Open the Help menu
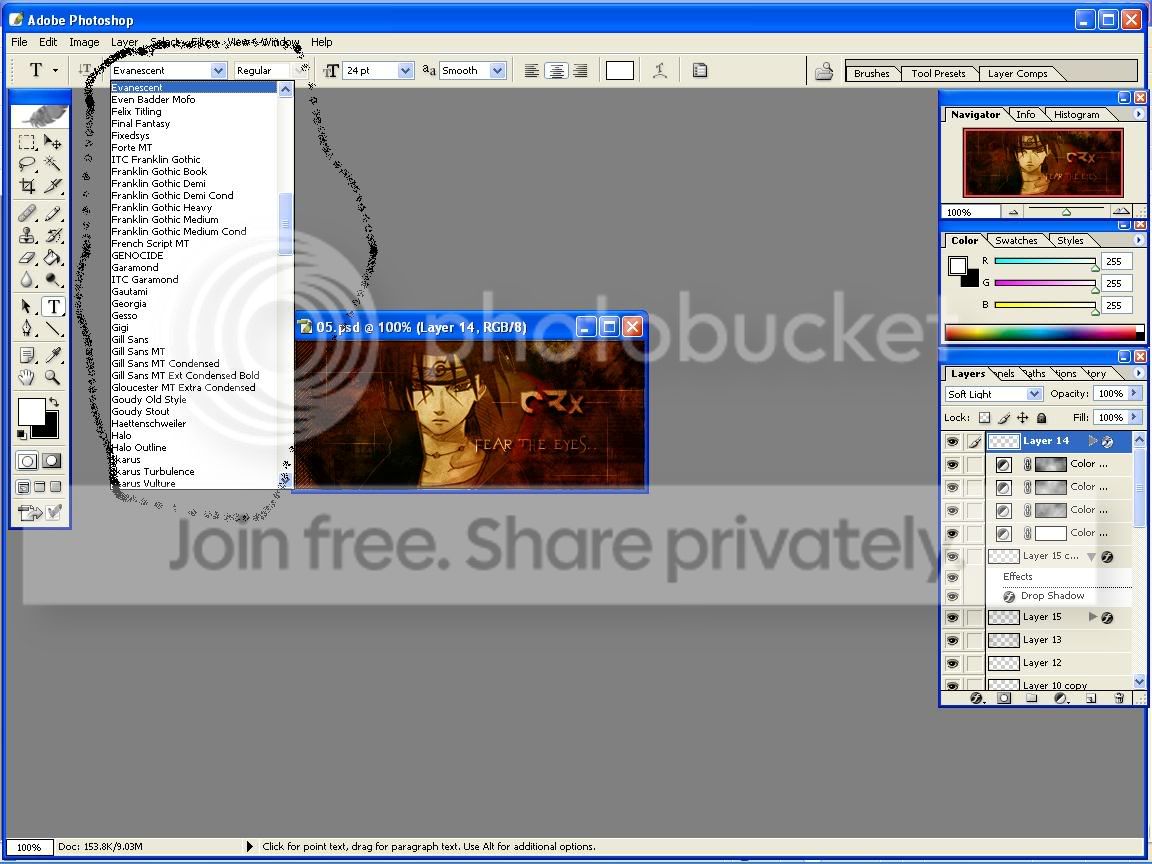The height and width of the screenshot is (864, 1152). click(321, 42)
